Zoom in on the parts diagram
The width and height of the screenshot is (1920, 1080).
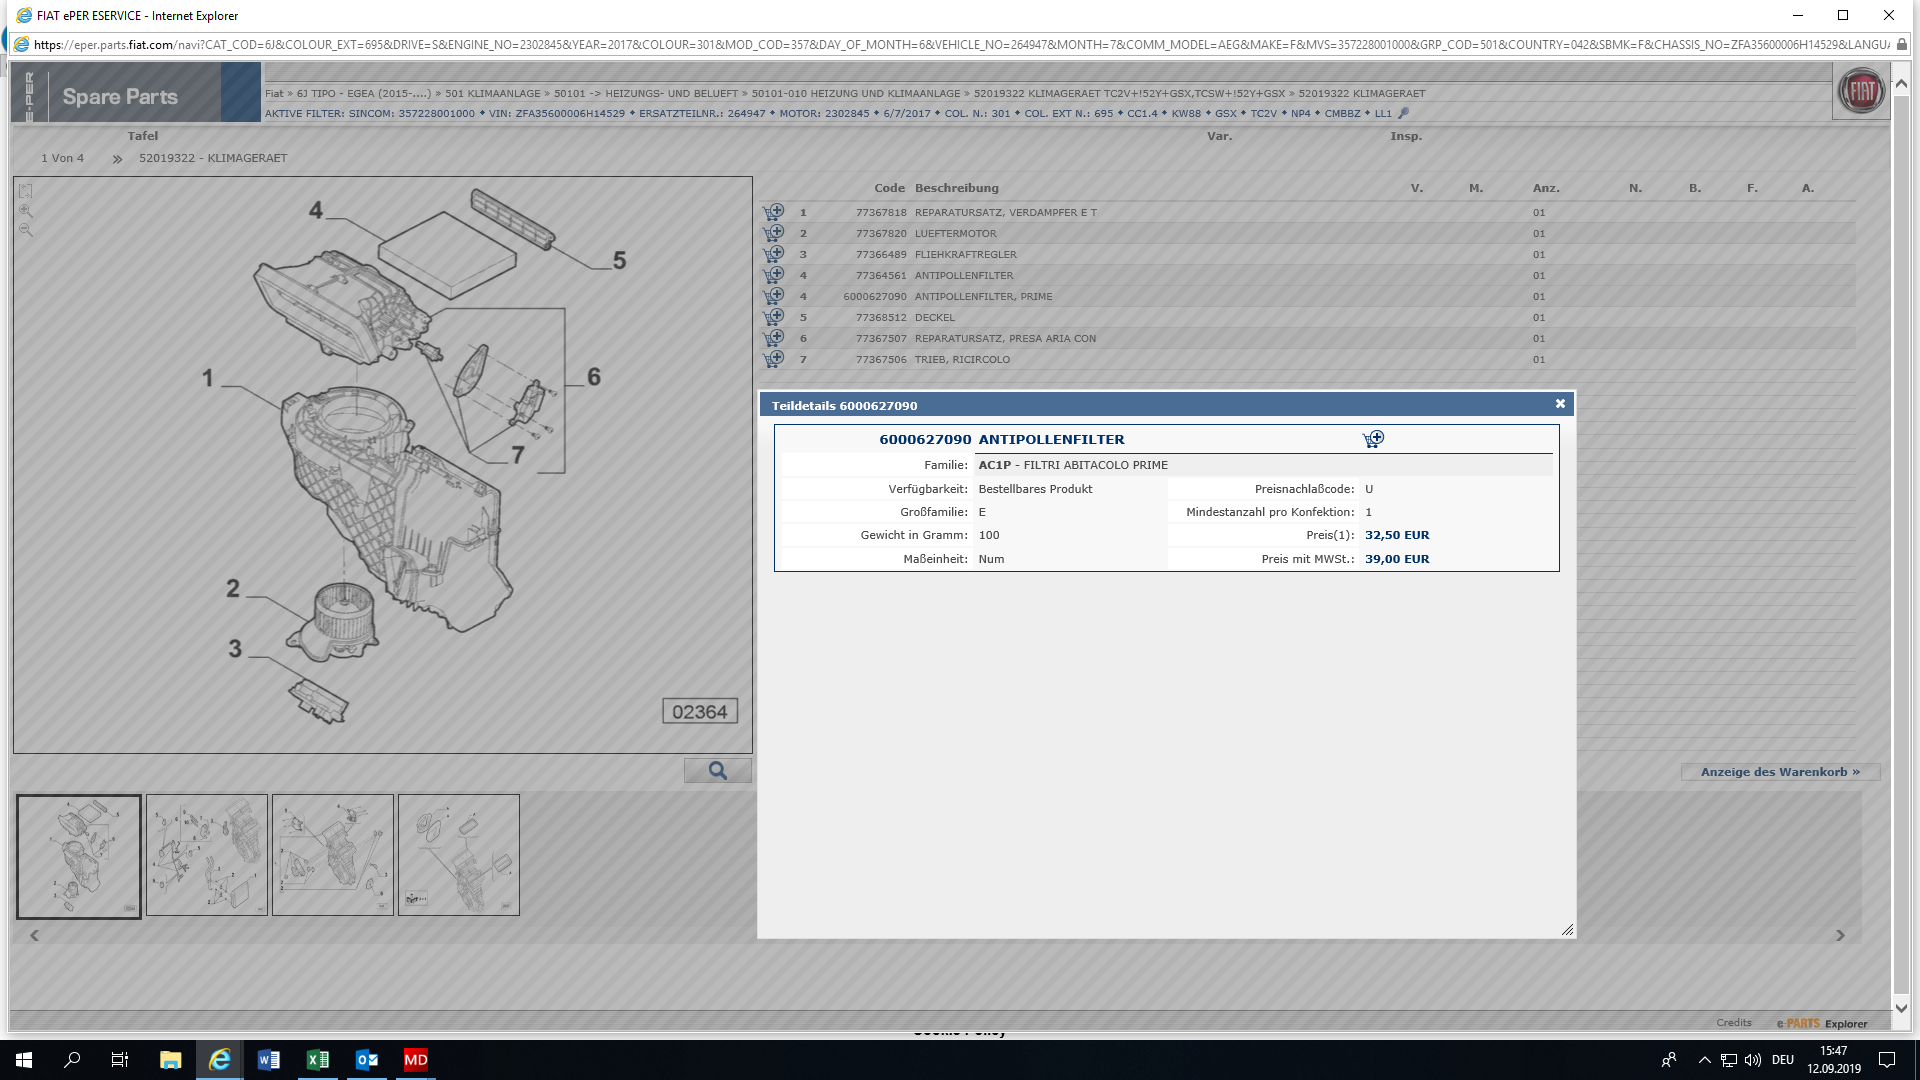(26, 211)
